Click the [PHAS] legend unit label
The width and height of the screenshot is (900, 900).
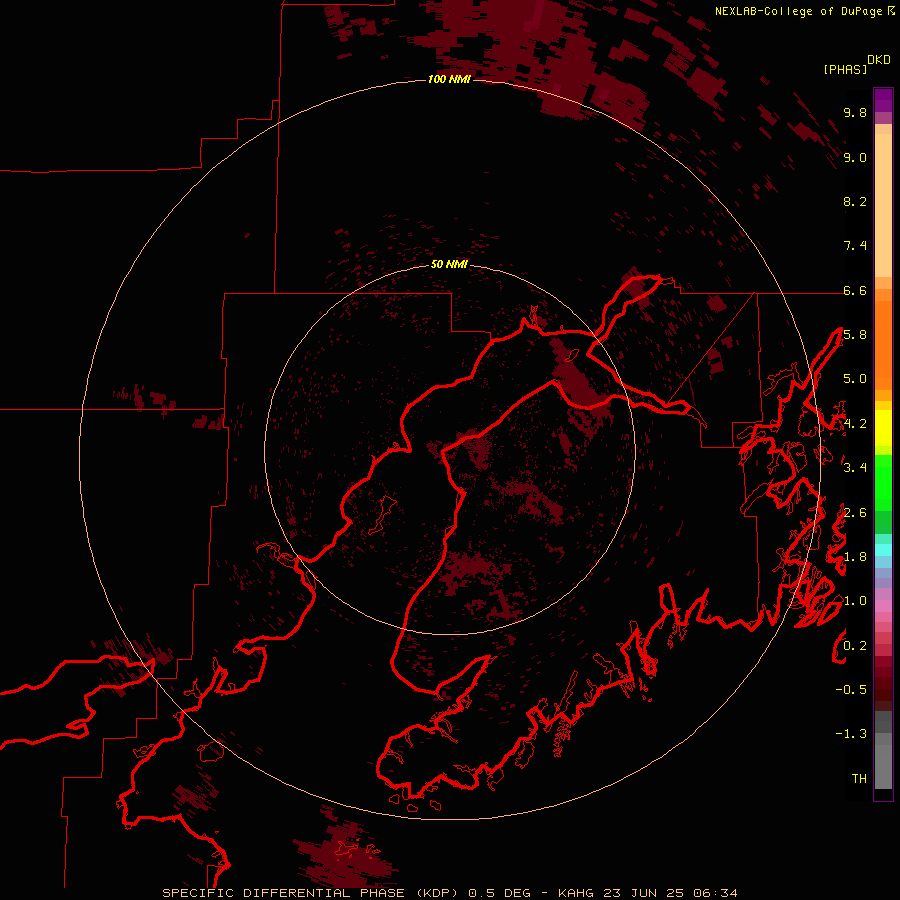tap(845, 69)
